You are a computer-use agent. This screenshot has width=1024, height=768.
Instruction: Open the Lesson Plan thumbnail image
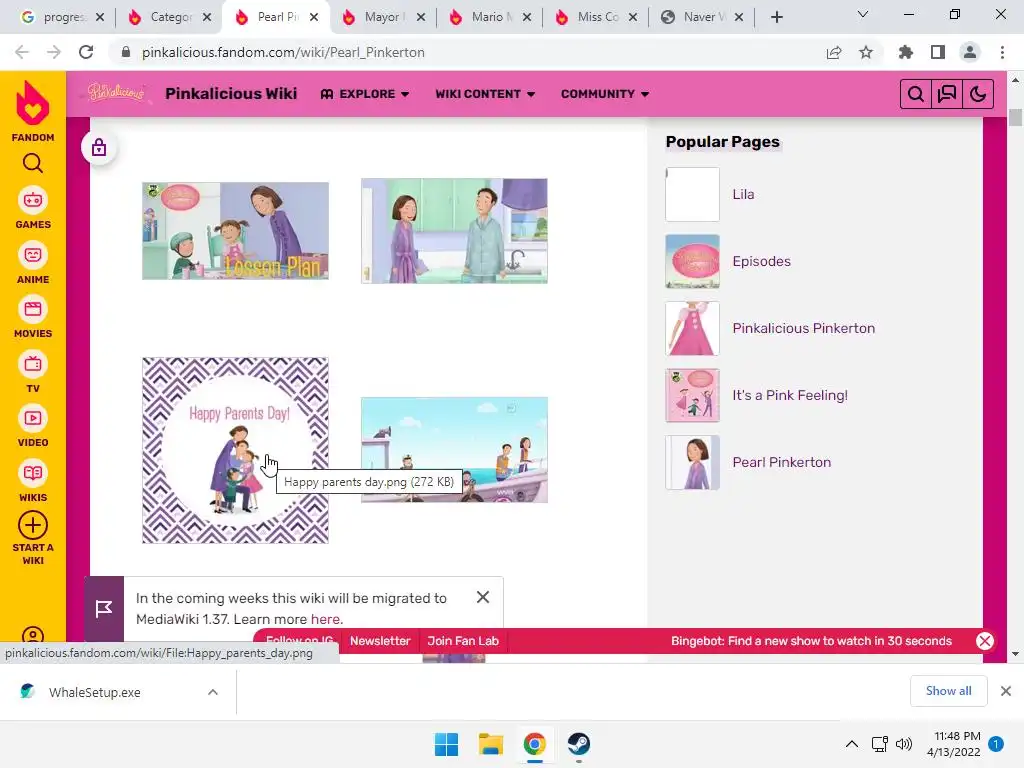click(235, 231)
